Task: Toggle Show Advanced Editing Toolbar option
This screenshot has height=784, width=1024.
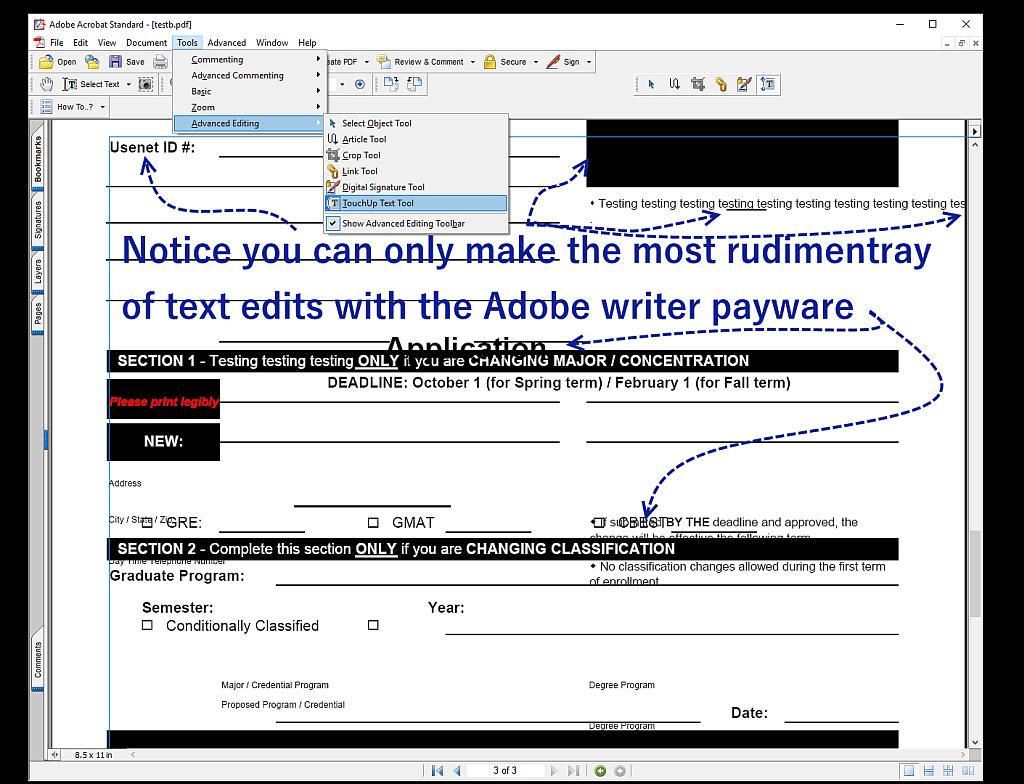Action: coord(415,223)
